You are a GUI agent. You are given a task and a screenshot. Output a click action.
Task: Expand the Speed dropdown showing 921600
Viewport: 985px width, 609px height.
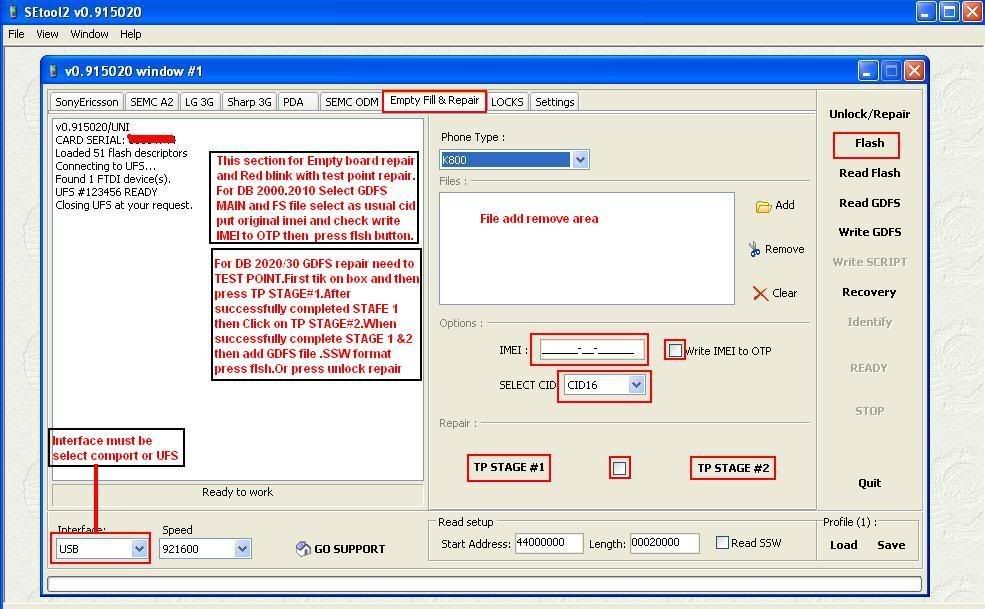coord(242,549)
